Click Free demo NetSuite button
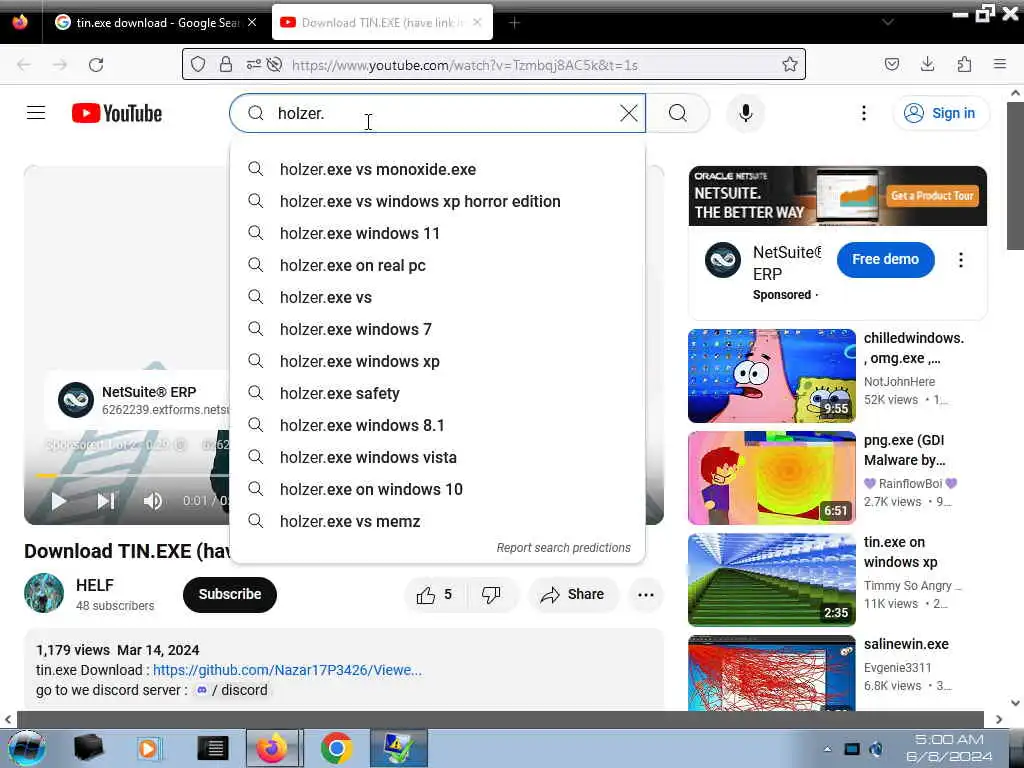Viewport: 1024px width, 768px height. tap(885, 259)
